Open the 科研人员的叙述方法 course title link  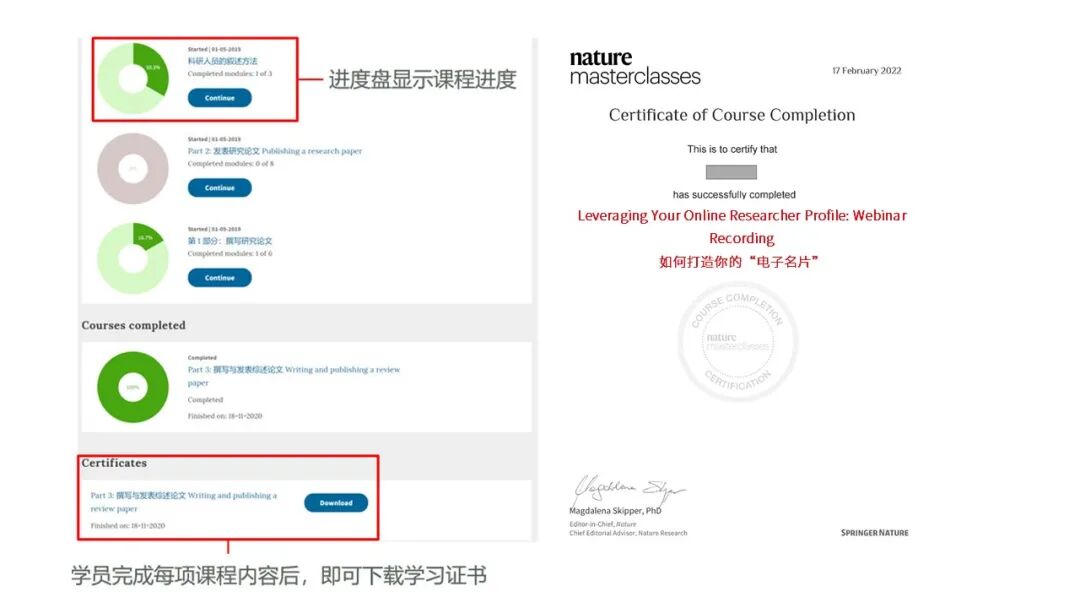pyautogui.click(x=222, y=61)
